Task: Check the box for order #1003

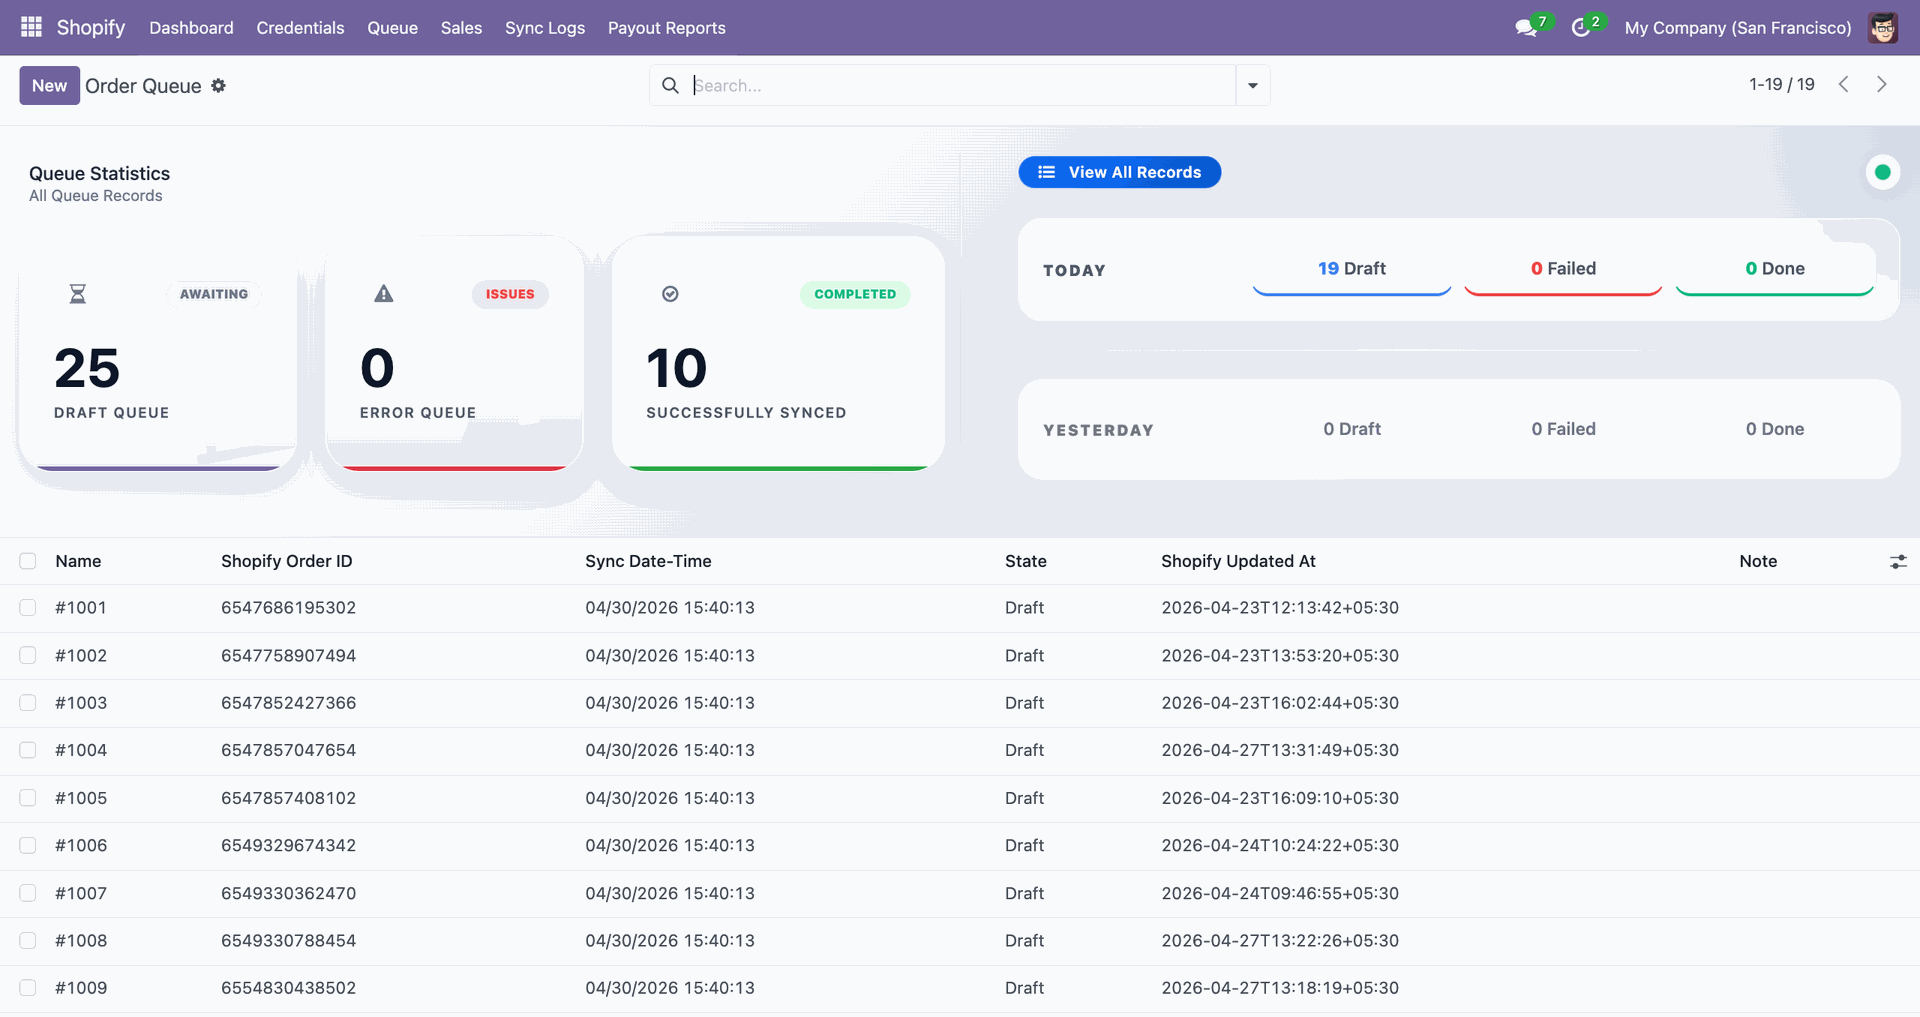Action: 28,703
